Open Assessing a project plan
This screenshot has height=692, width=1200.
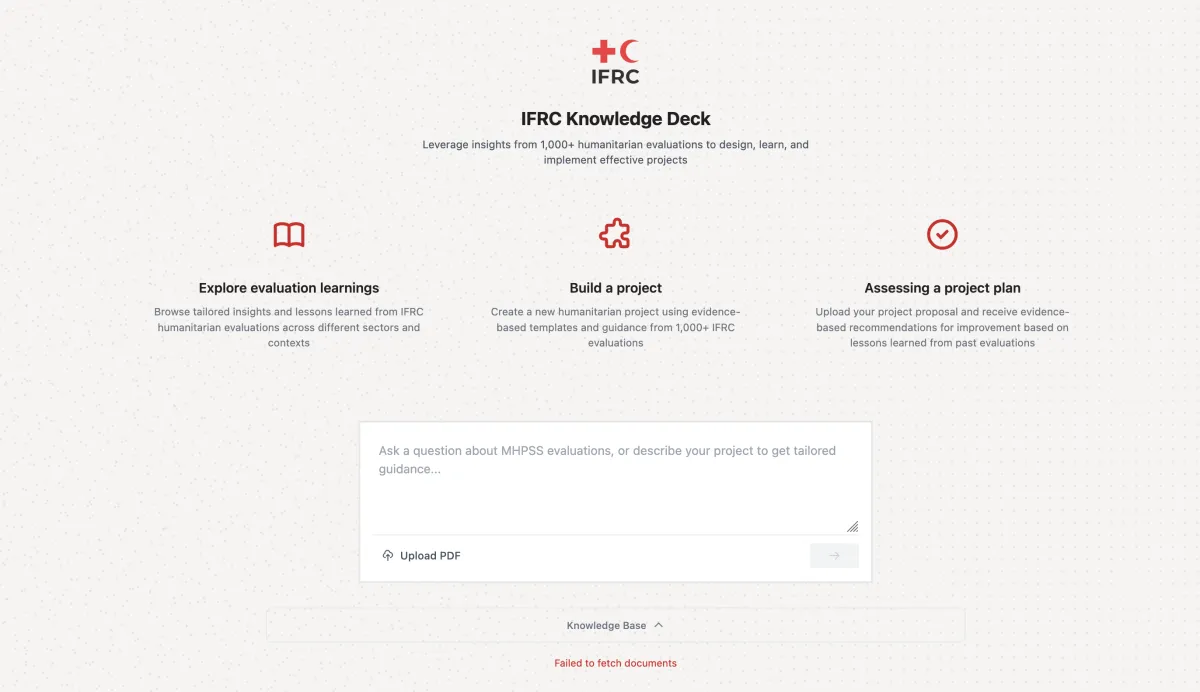point(942,288)
